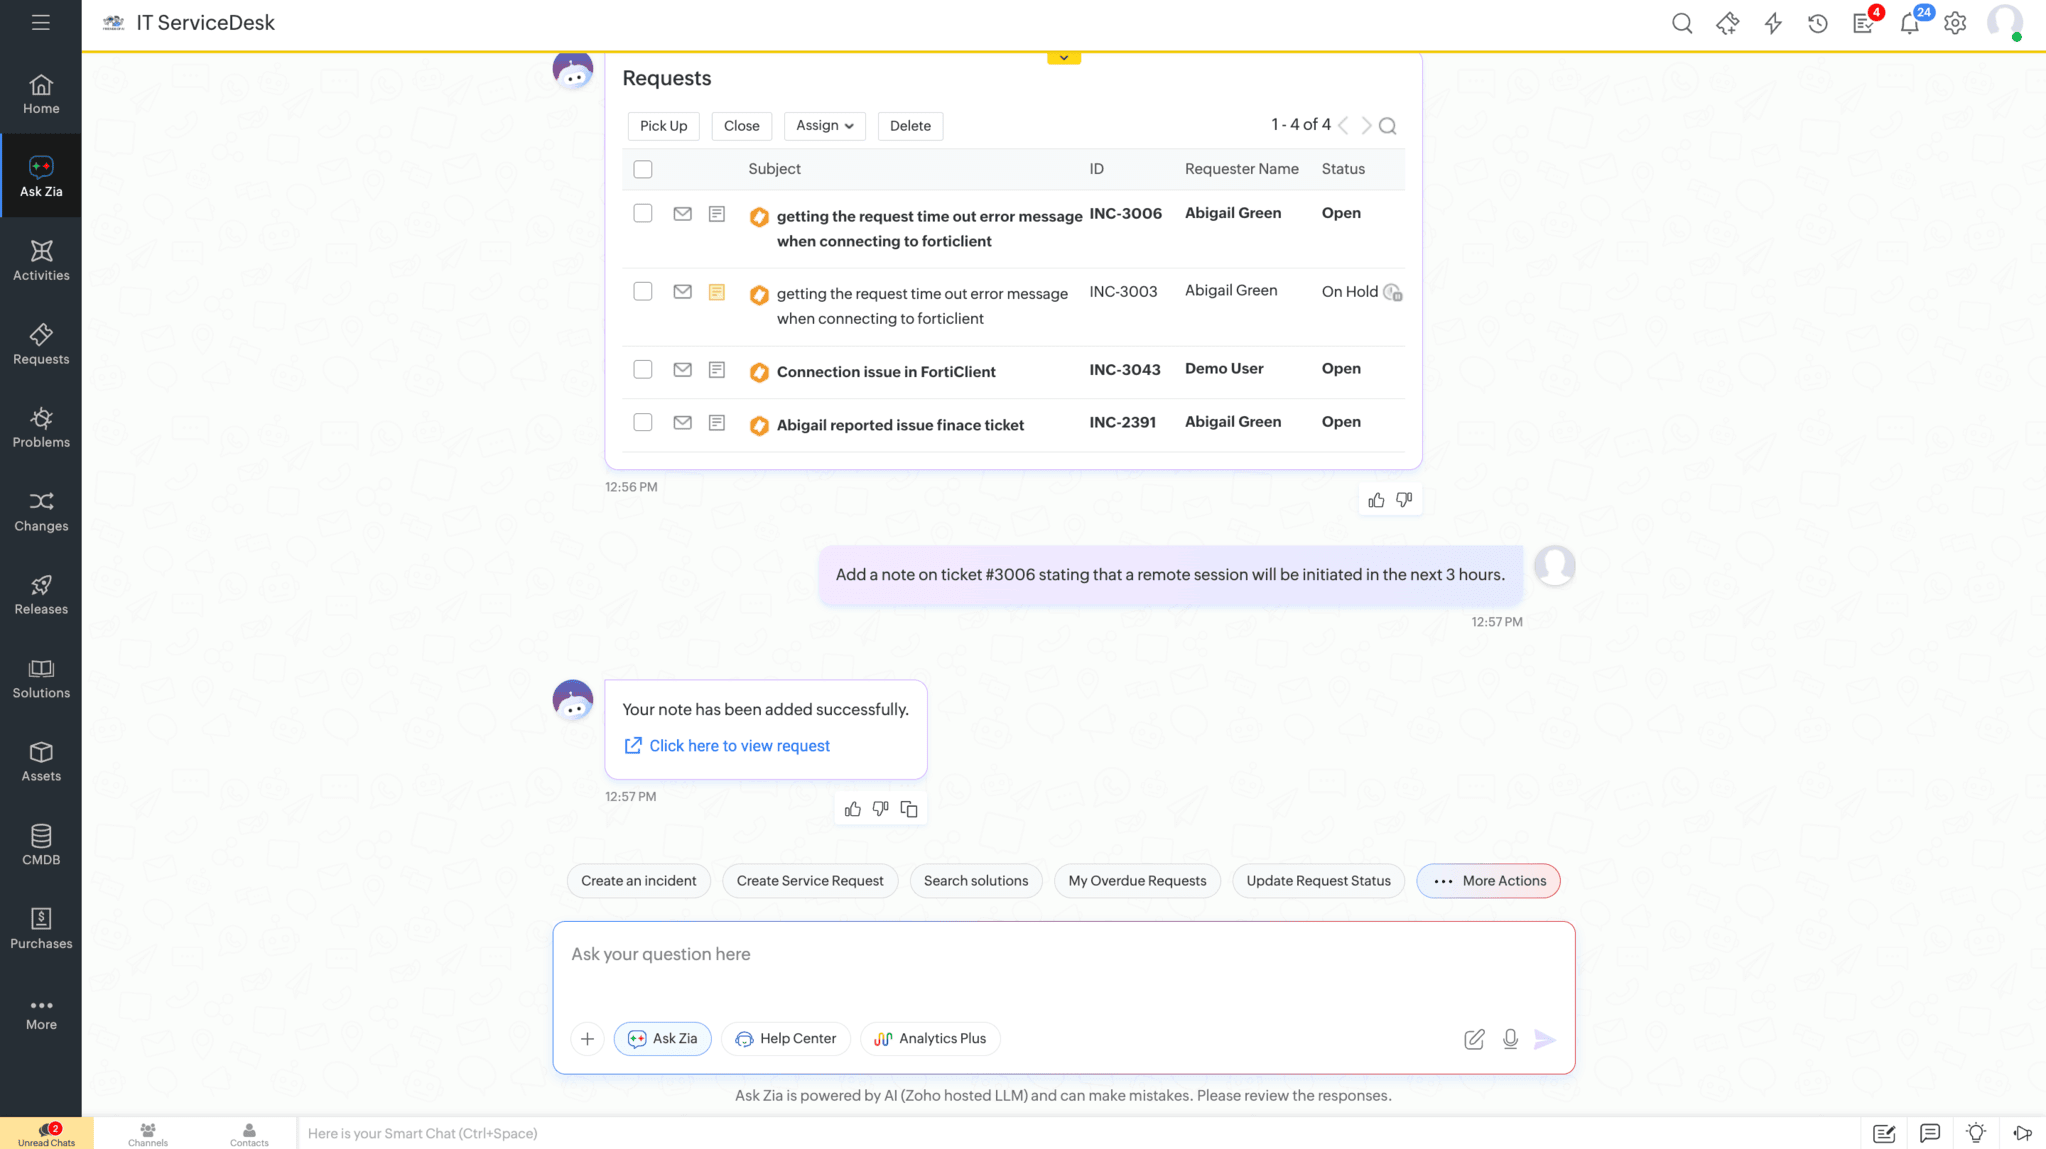Open the notifications bell

pyautogui.click(x=1910, y=22)
